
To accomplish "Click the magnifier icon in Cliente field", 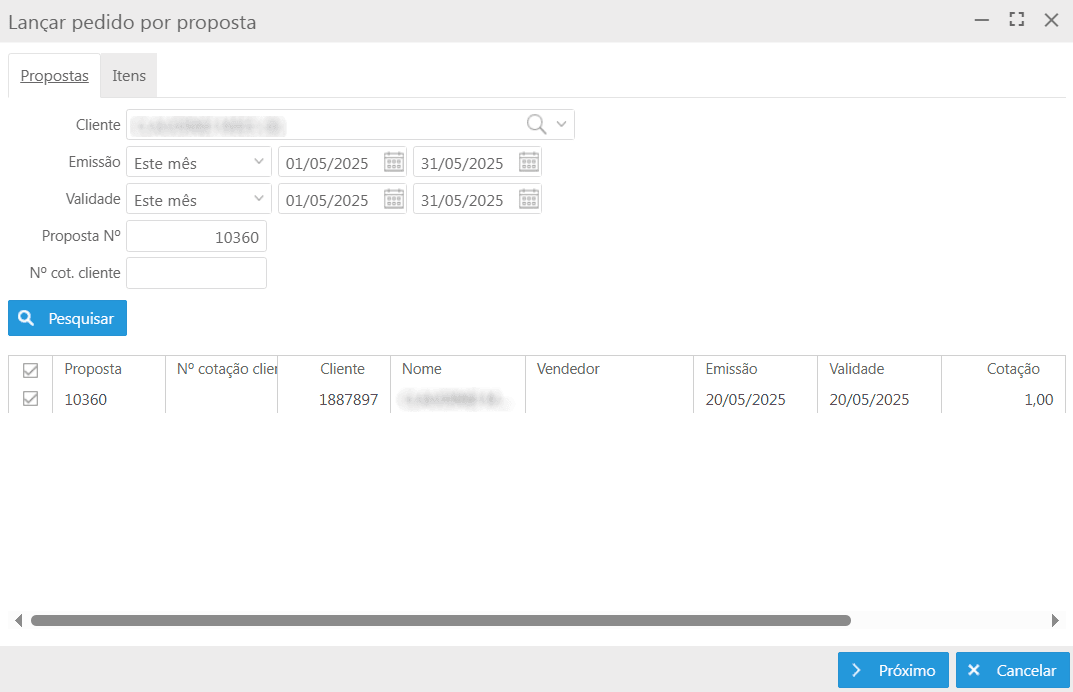I will 537,124.
